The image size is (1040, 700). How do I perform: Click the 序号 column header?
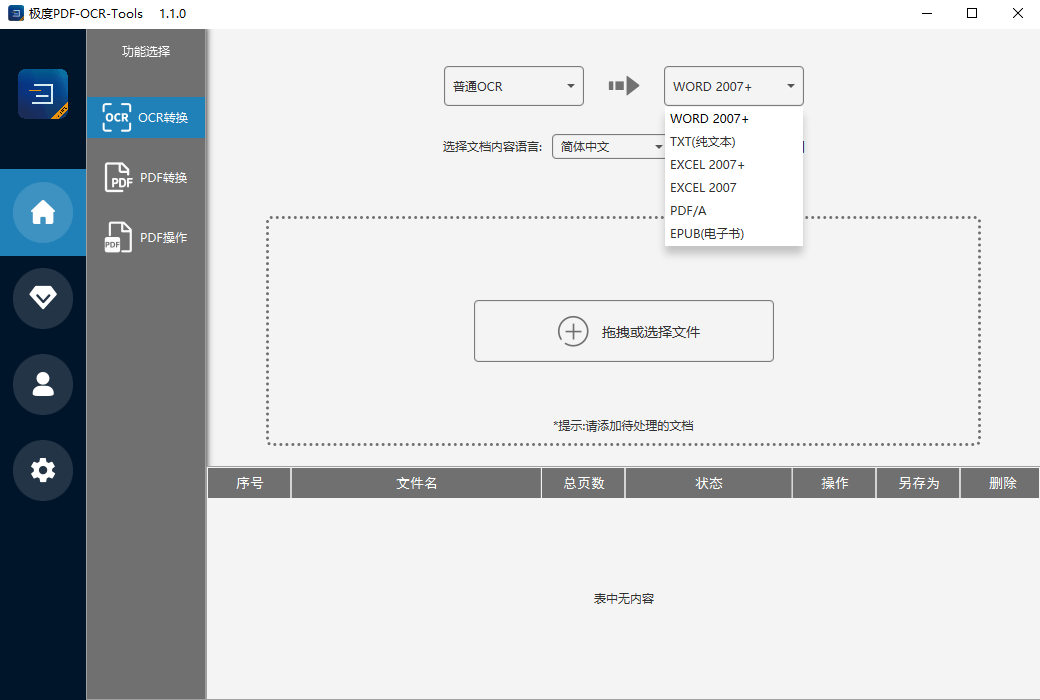pyautogui.click(x=249, y=483)
